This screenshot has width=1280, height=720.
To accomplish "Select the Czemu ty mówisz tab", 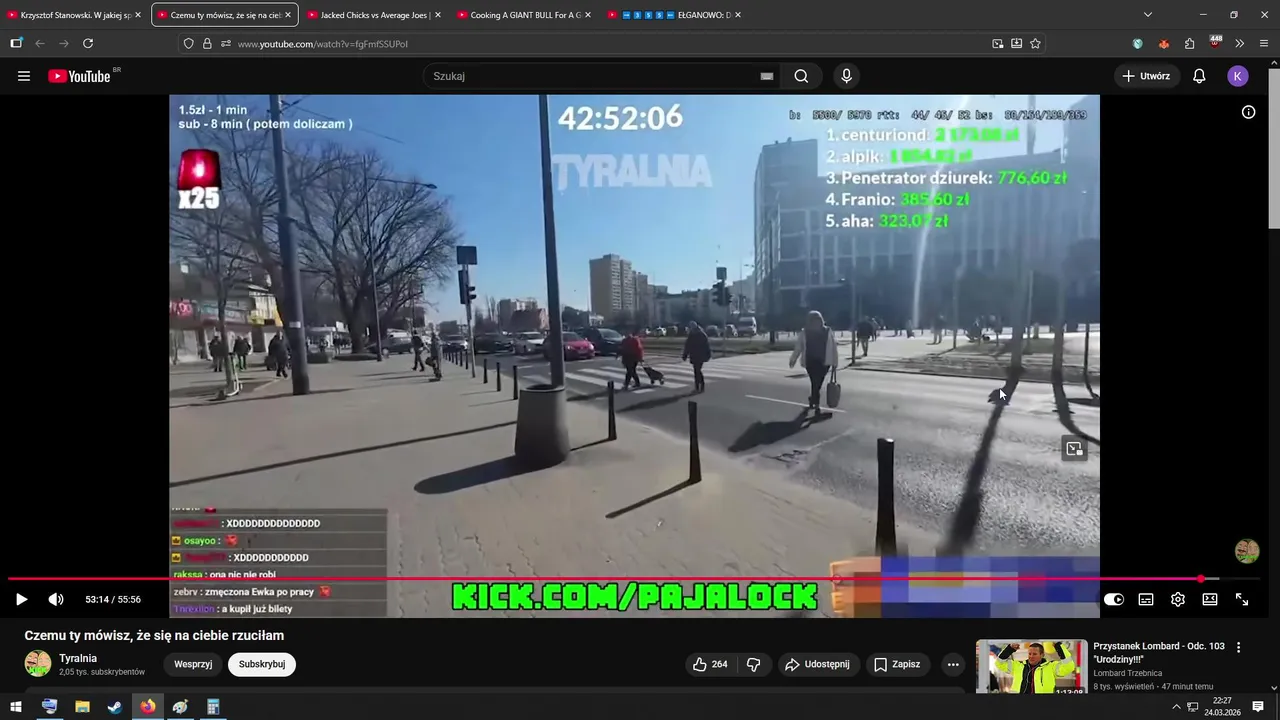I will [225, 15].
